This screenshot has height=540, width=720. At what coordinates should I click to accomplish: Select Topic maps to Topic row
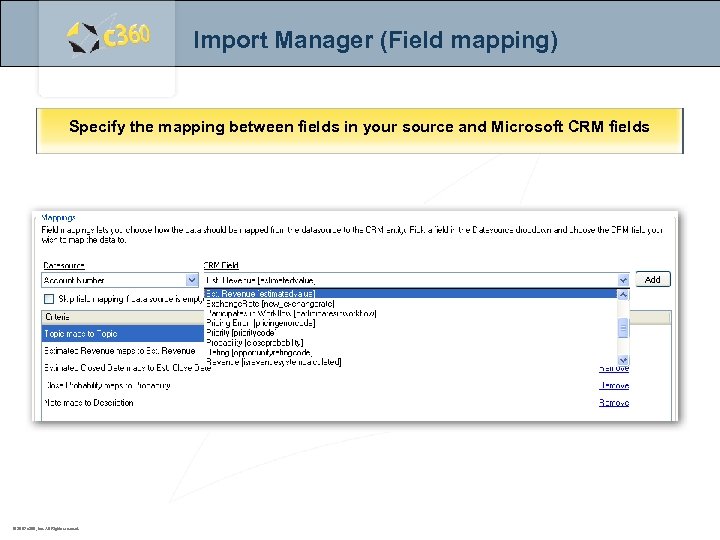tap(123, 333)
